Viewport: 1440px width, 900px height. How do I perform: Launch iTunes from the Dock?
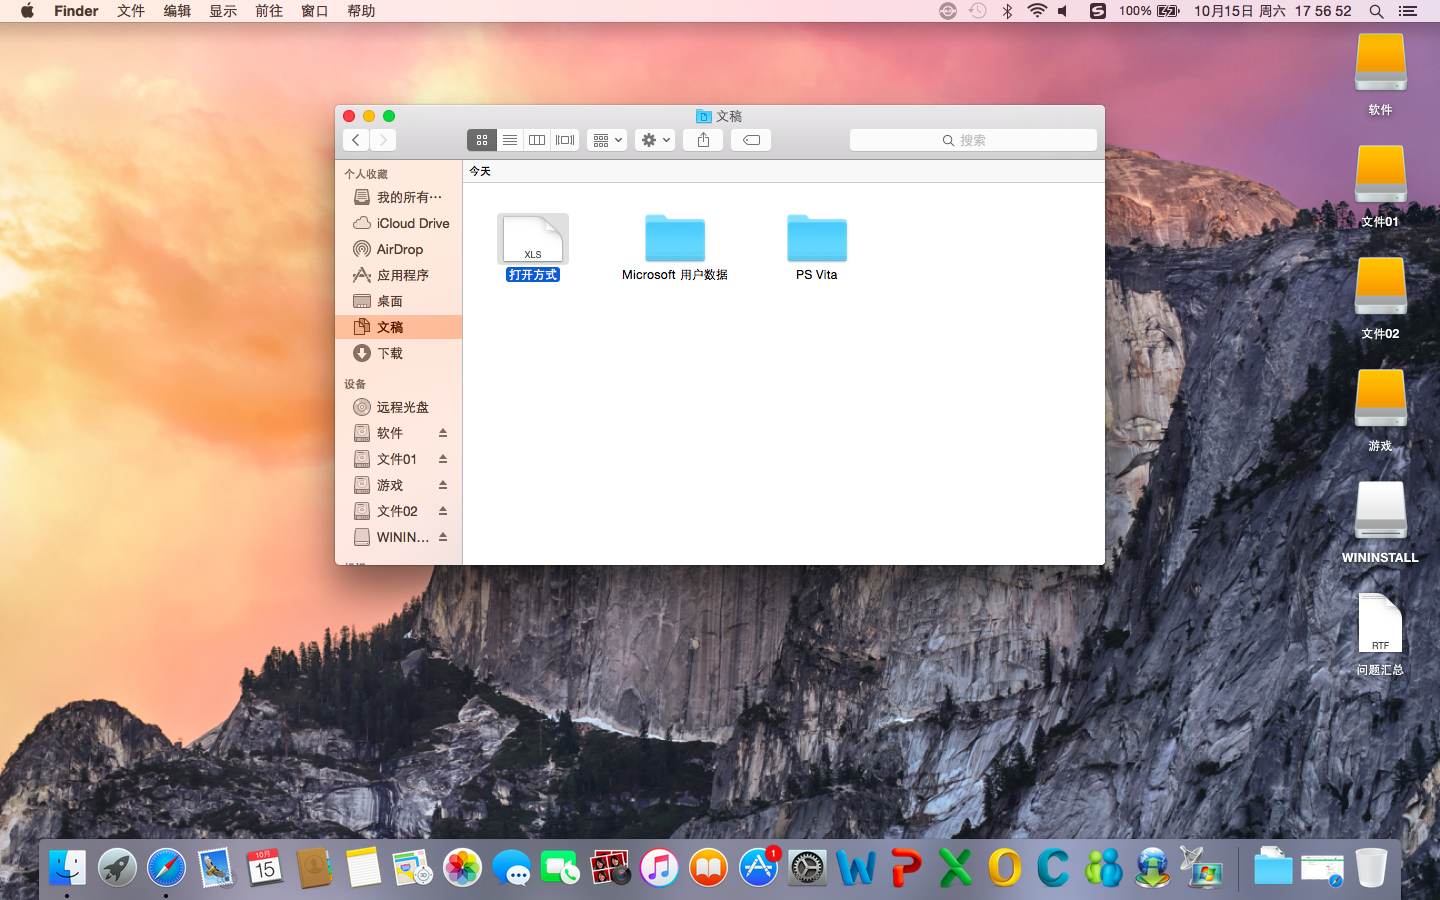pos(659,867)
